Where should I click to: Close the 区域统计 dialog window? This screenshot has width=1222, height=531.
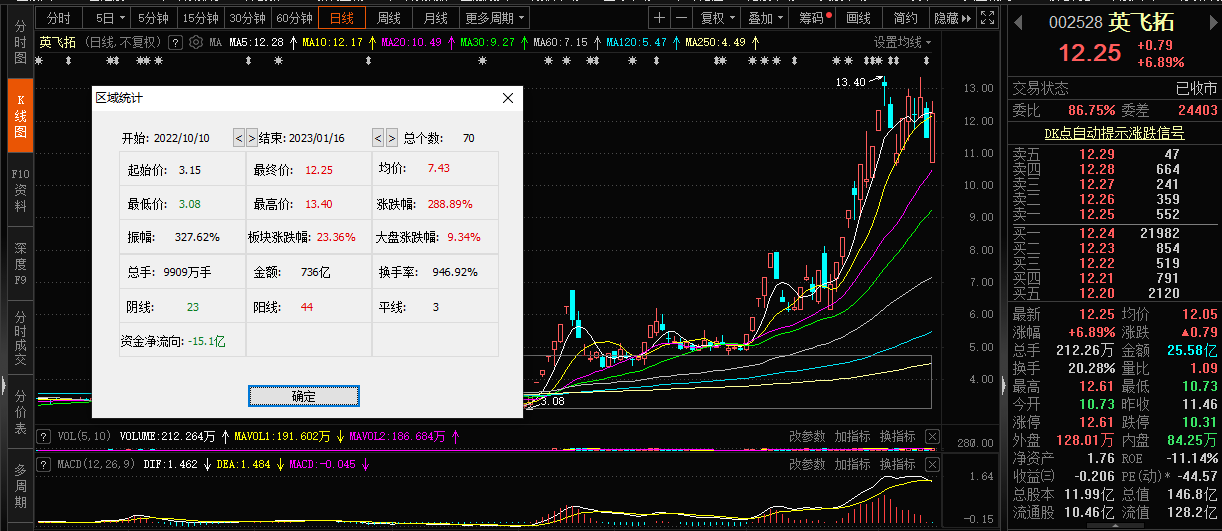point(508,98)
